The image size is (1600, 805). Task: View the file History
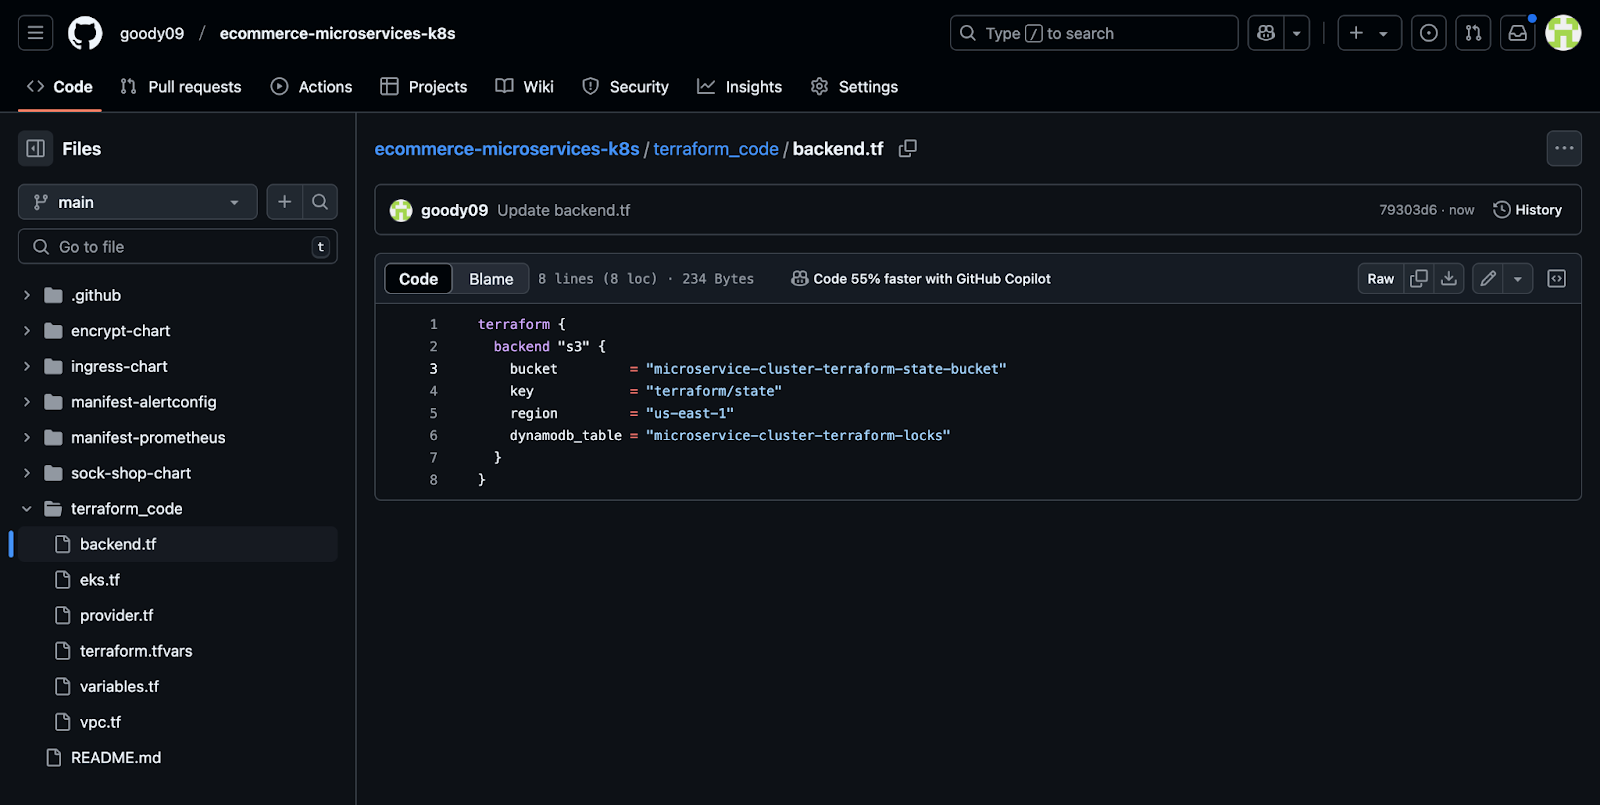click(1527, 210)
